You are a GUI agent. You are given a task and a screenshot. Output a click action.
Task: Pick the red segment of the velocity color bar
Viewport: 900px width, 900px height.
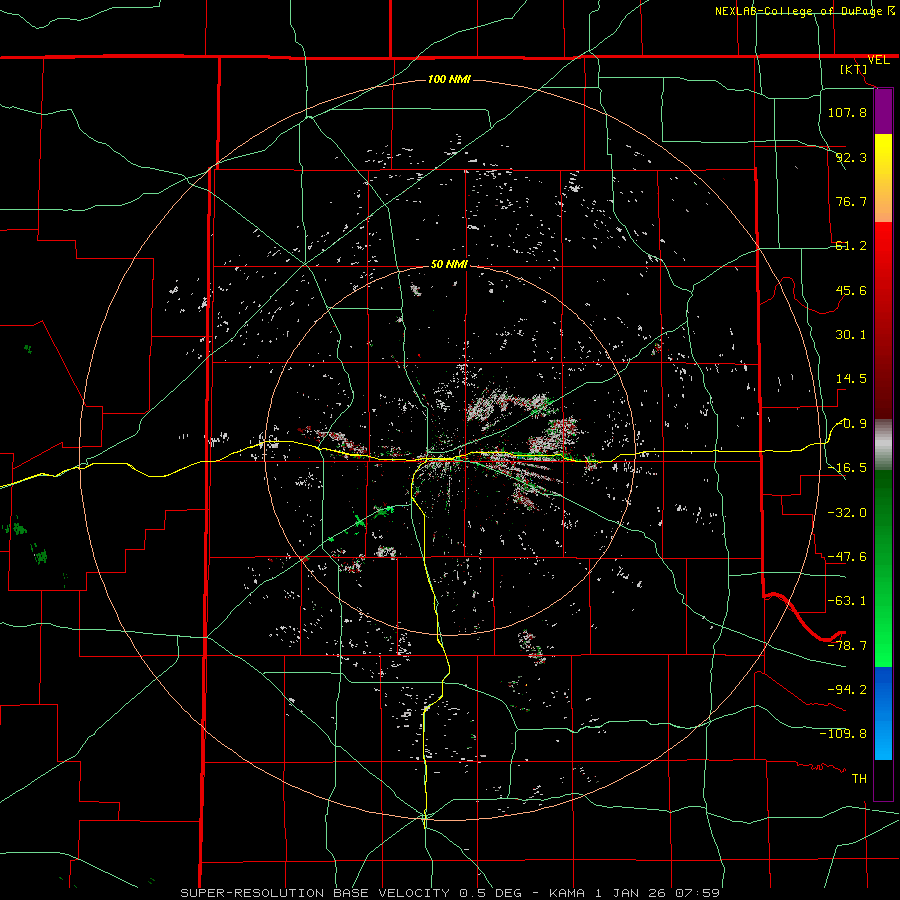(x=883, y=320)
